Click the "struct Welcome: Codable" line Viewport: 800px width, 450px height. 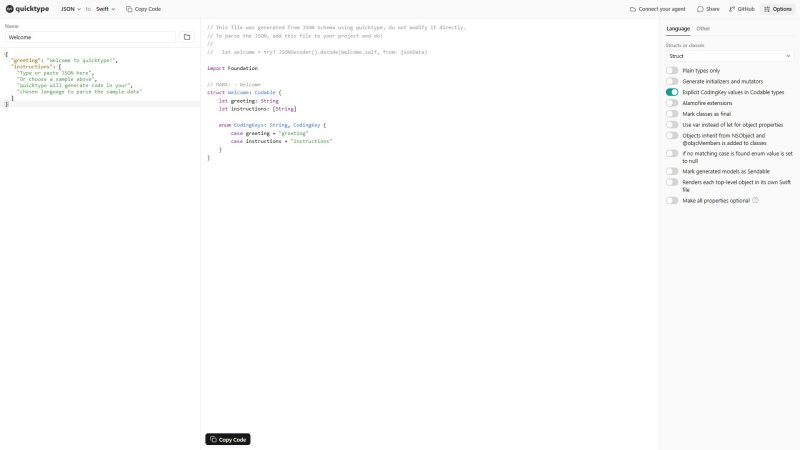[244, 92]
